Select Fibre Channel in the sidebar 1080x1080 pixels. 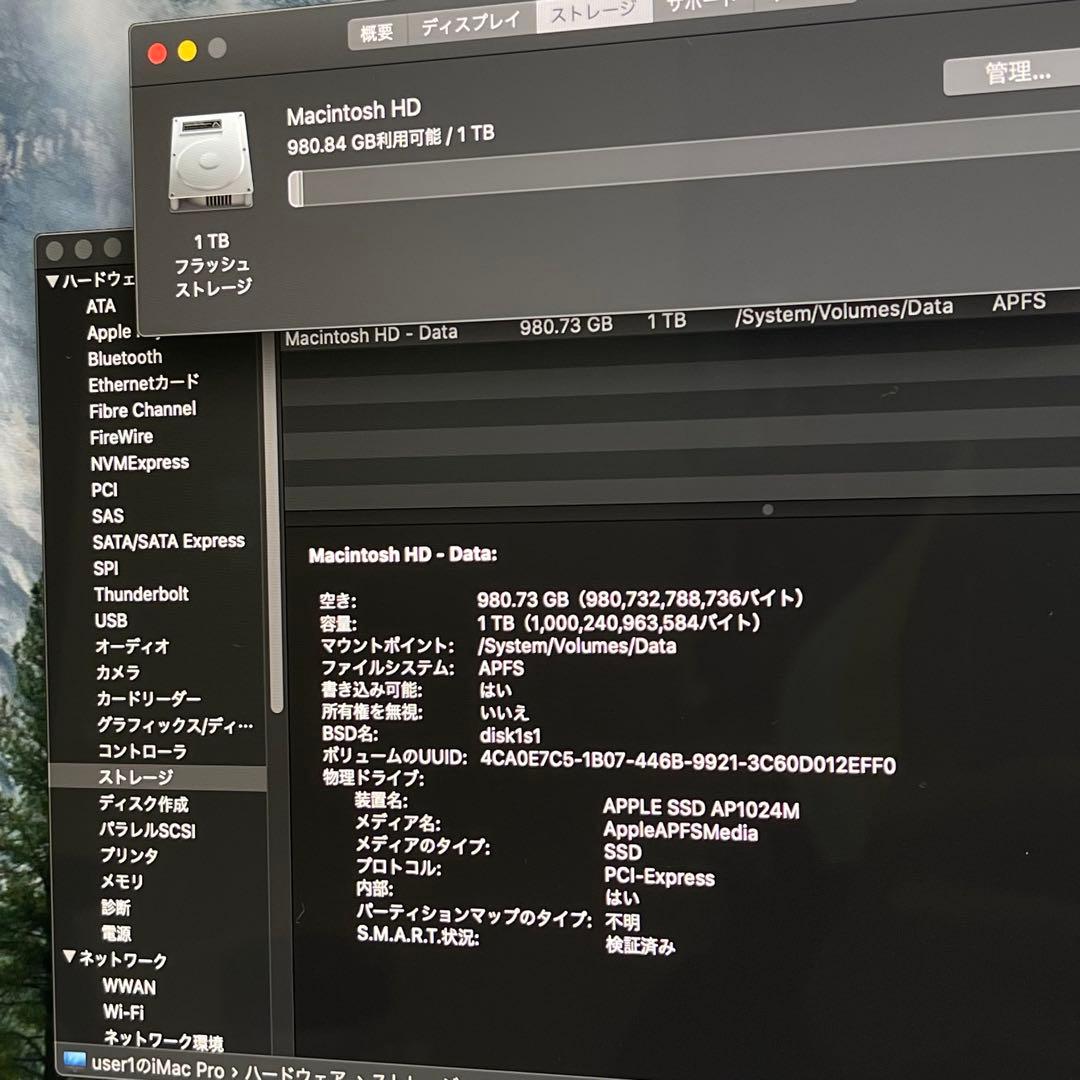[x=143, y=410]
